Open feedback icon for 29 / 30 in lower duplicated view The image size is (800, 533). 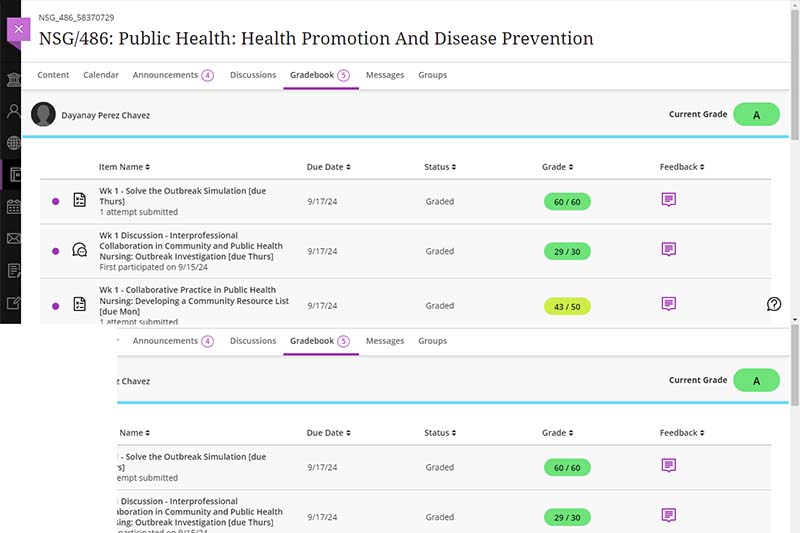pos(668,515)
